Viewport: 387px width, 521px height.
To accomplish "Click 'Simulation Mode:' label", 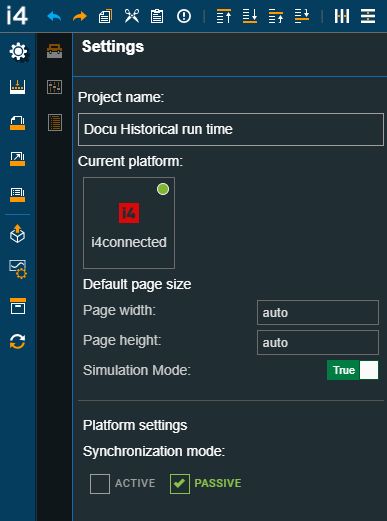I will tap(137, 370).
